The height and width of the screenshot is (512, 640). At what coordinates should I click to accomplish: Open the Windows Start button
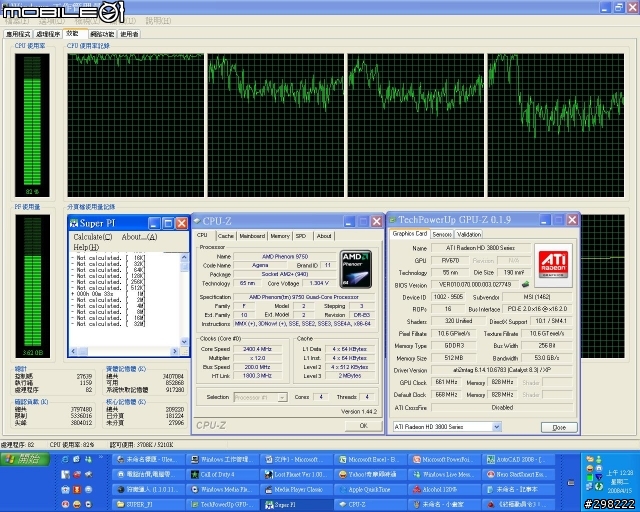coord(25,459)
